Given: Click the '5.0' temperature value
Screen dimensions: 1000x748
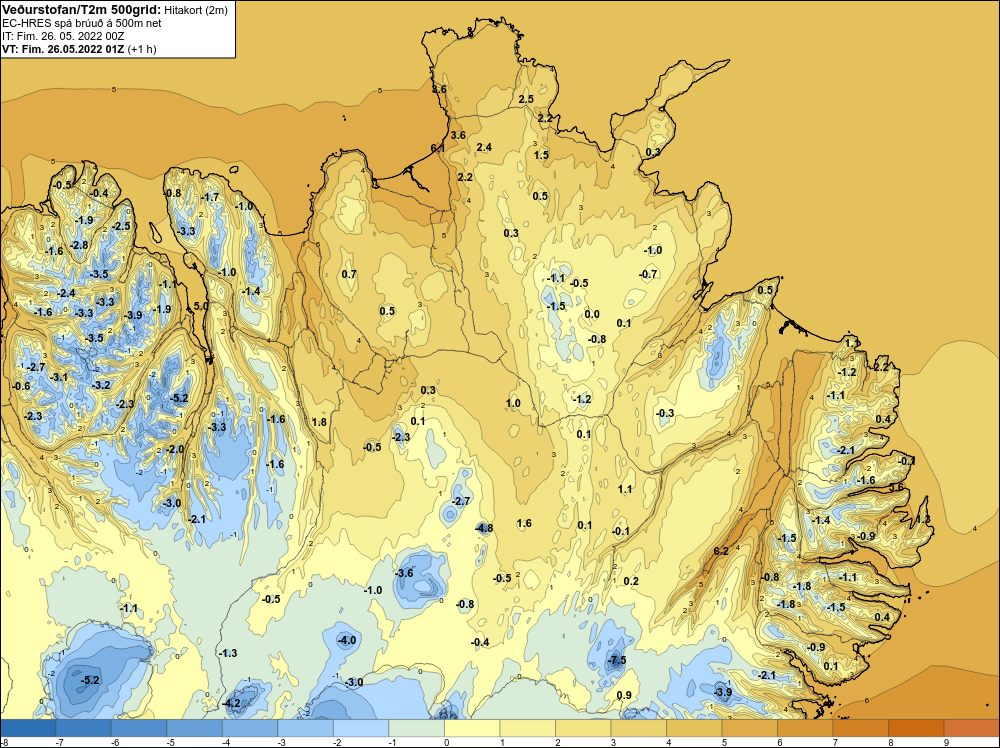Looking at the screenshot, I should click(201, 306).
